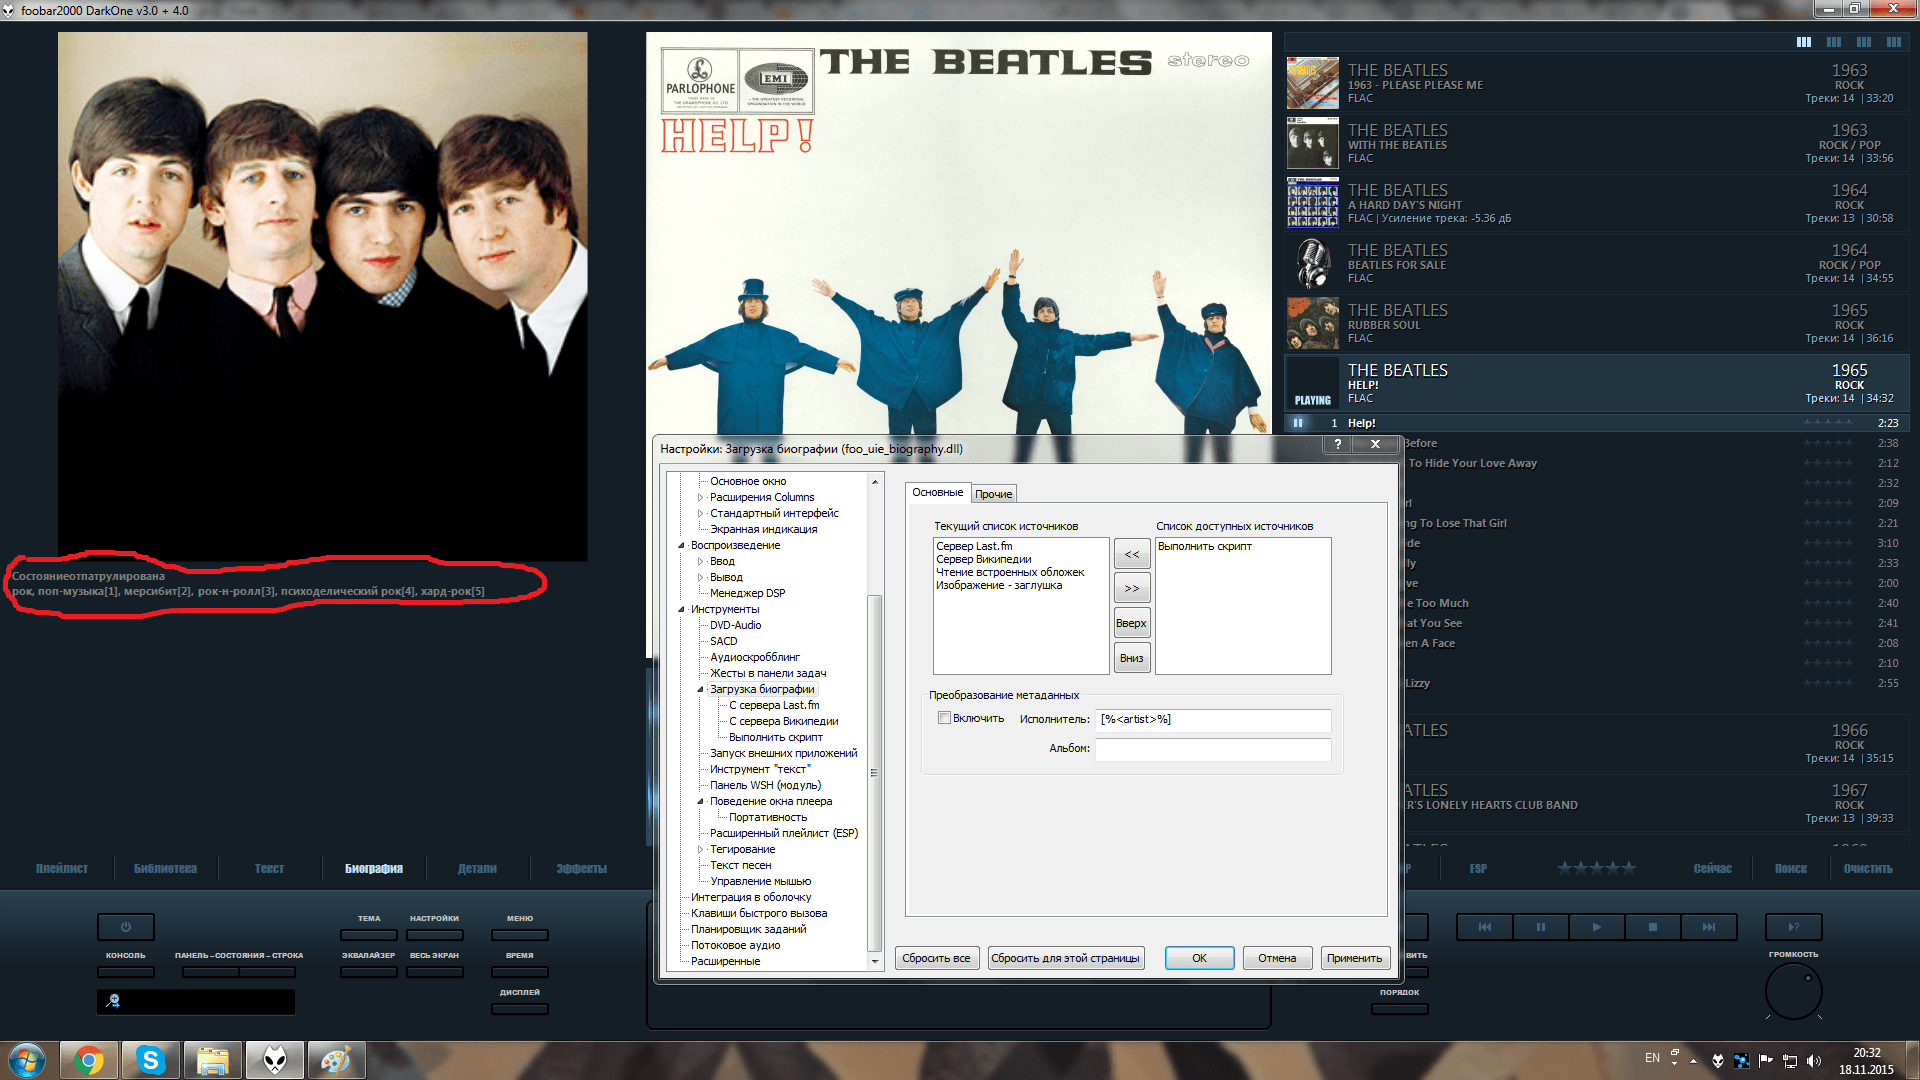The height and width of the screenshot is (1080, 1920).
Task: Expand the Тегирование tree node
Action: (700, 849)
